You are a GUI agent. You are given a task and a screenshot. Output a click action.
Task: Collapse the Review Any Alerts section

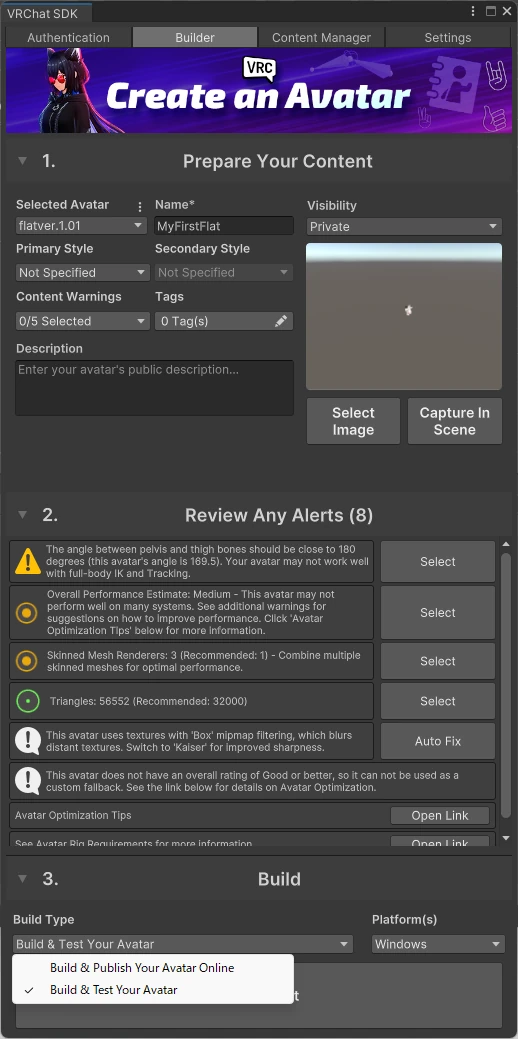(23, 515)
